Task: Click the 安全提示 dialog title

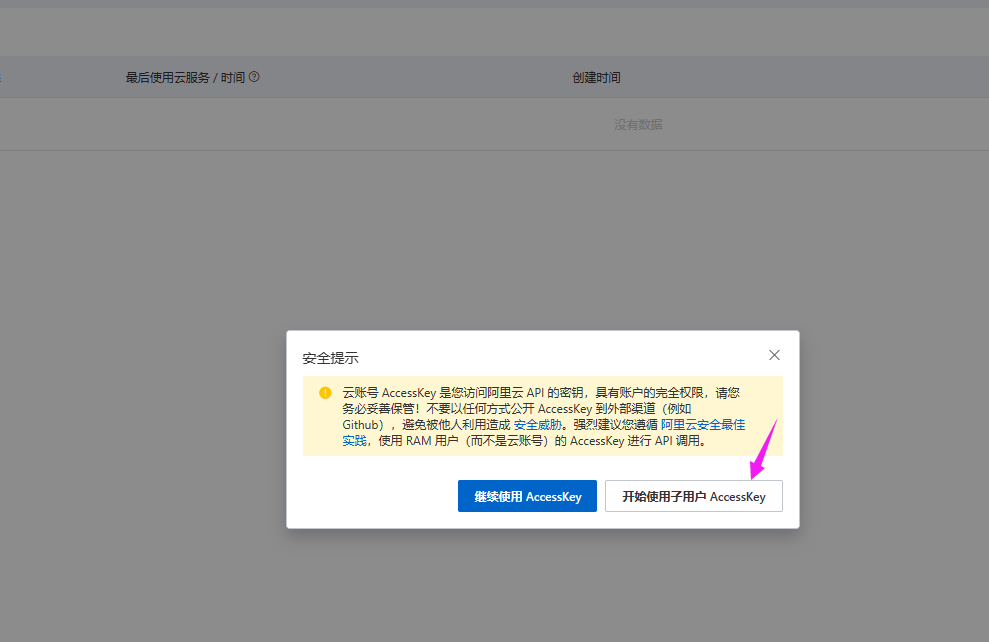Action: point(330,358)
